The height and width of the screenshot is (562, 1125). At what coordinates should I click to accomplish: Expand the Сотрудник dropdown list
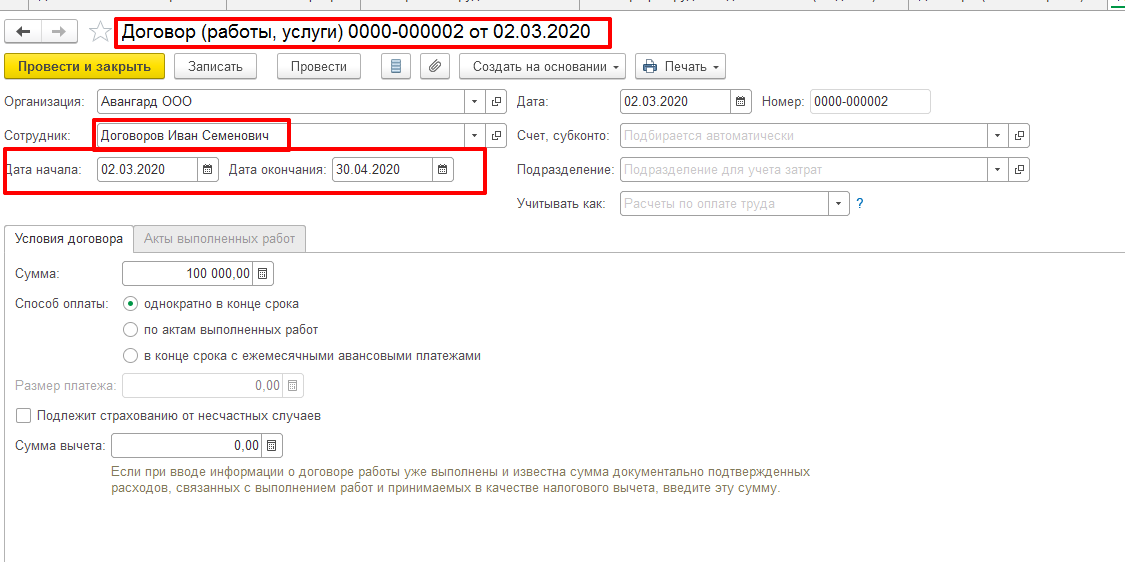[473, 136]
